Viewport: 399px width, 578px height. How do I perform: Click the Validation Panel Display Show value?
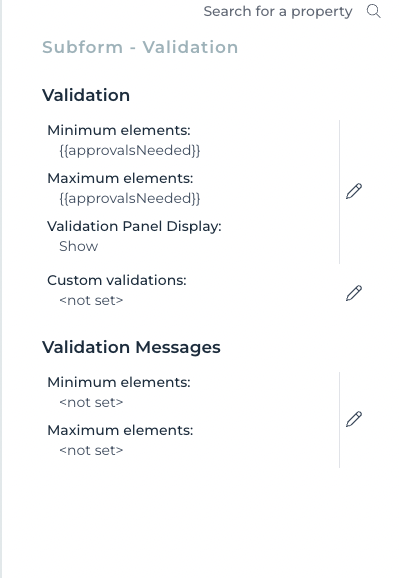79,246
